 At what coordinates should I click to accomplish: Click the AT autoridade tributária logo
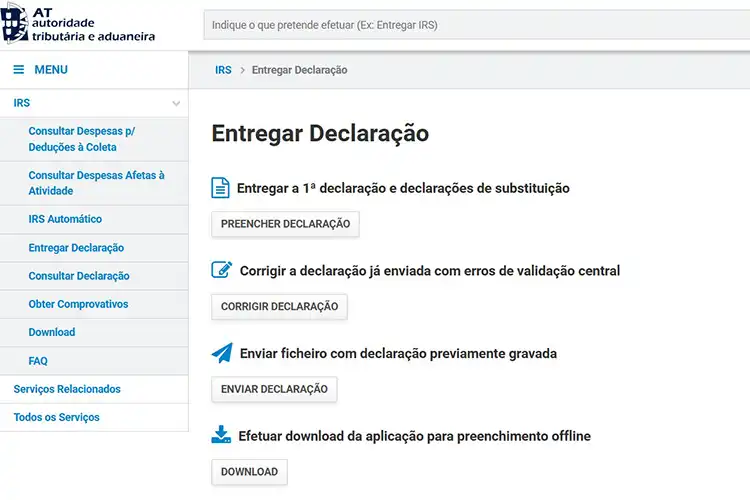[x=77, y=24]
